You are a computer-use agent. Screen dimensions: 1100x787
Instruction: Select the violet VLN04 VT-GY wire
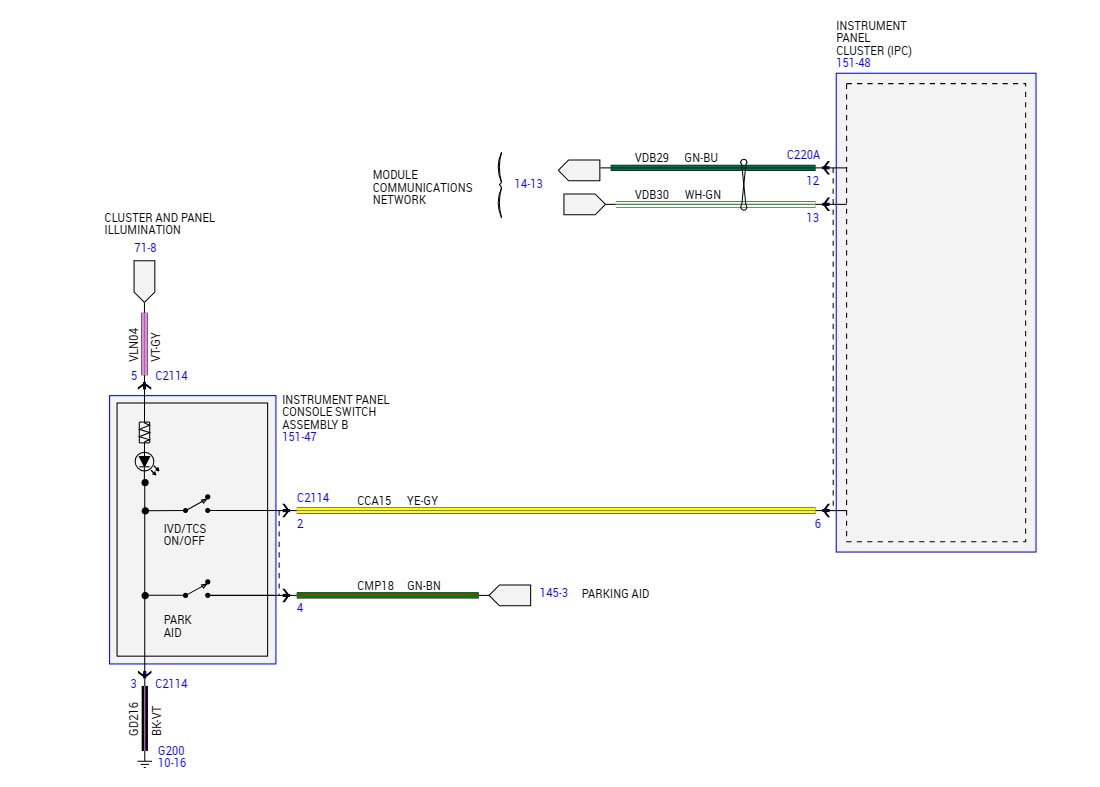144,343
